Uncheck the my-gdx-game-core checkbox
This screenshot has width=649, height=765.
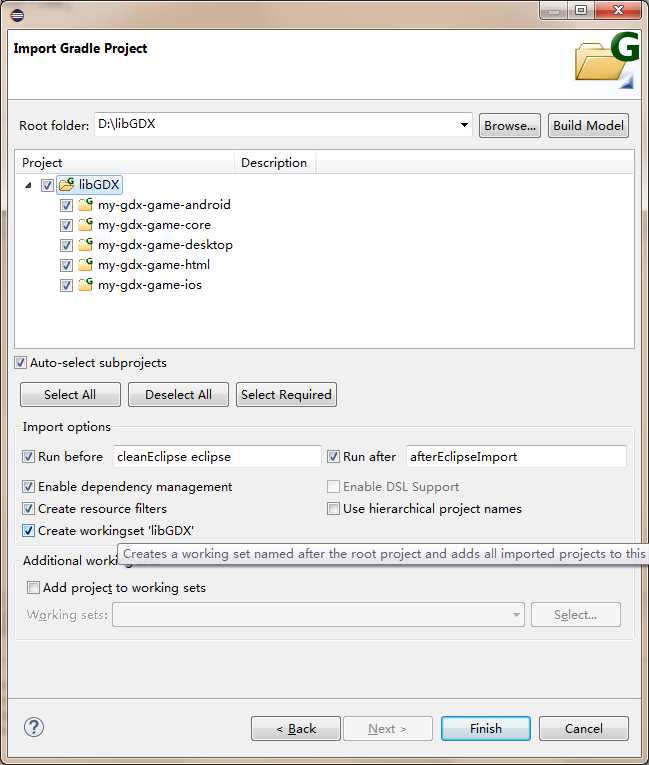66,225
